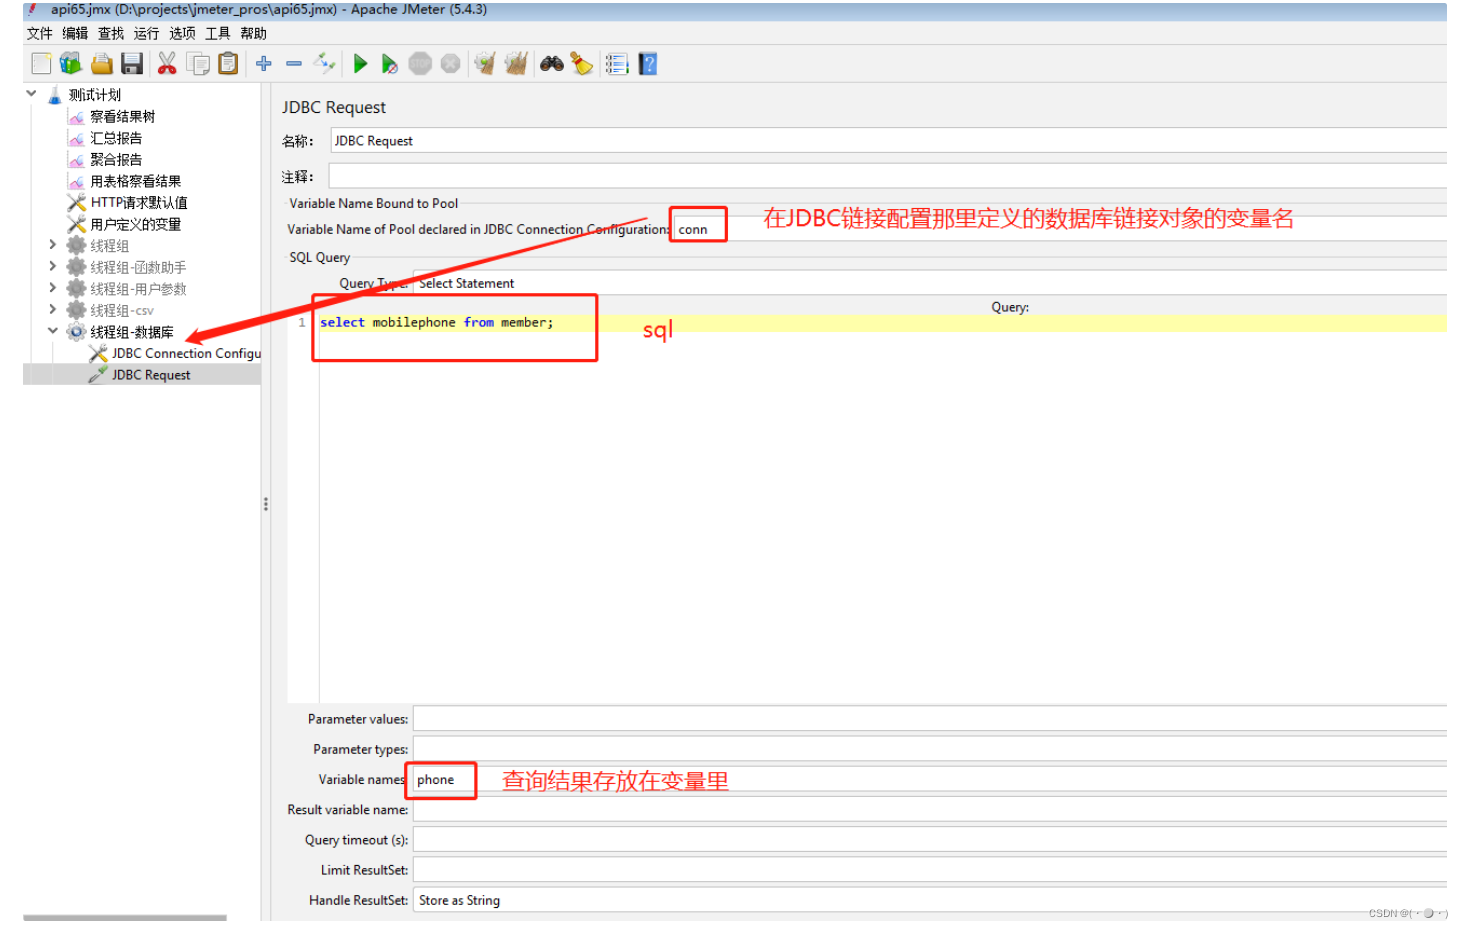Save the test plan with the floppy icon
The width and height of the screenshot is (1463, 928).
pos(132,64)
